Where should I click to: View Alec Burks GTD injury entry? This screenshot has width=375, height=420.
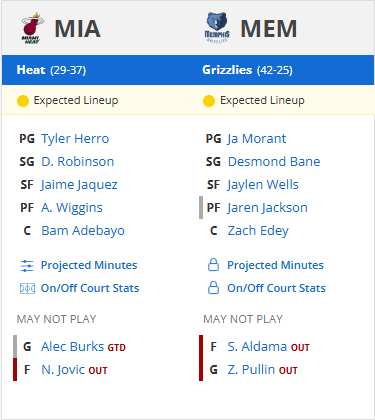click(83, 347)
